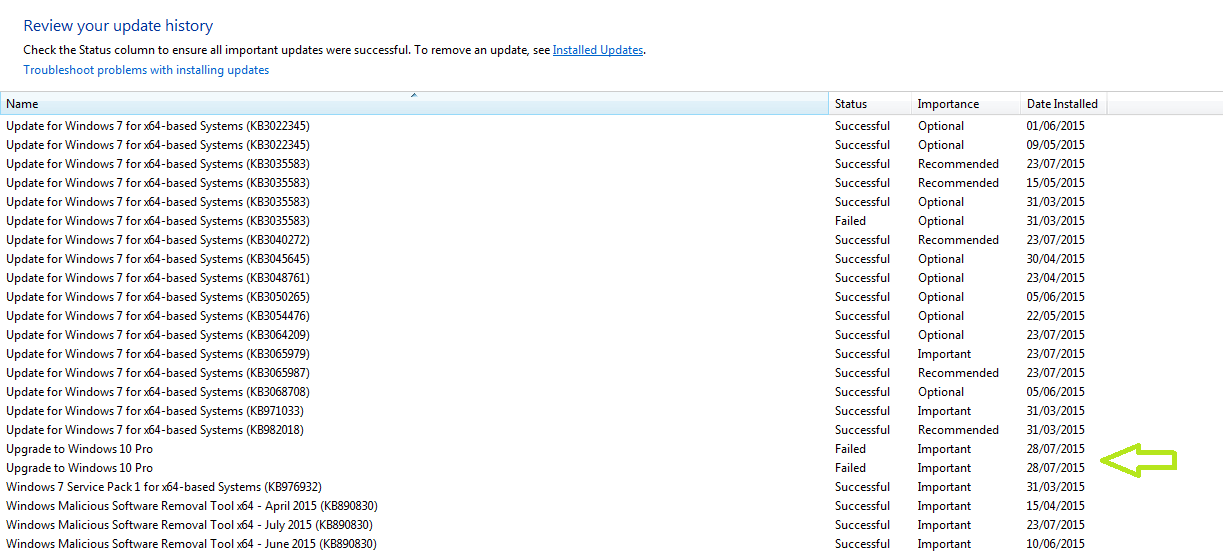Click Important in the KB971033 row
Viewport: 1223px width, 558px height.
[x=944, y=411]
